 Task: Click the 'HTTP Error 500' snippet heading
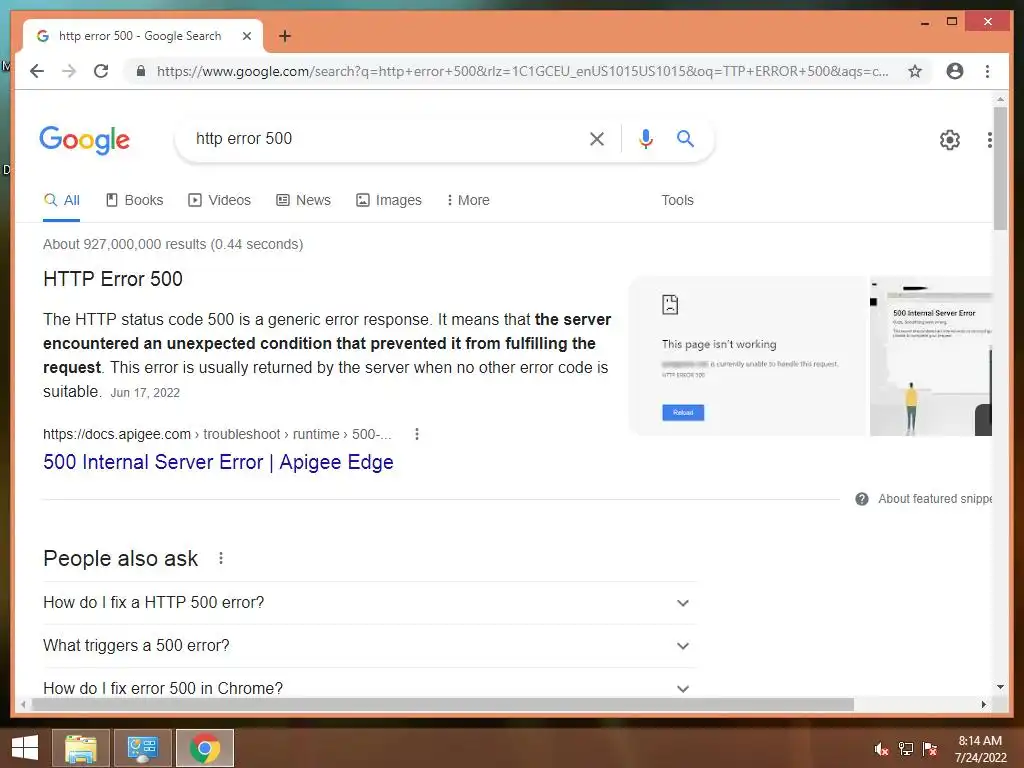coord(113,279)
